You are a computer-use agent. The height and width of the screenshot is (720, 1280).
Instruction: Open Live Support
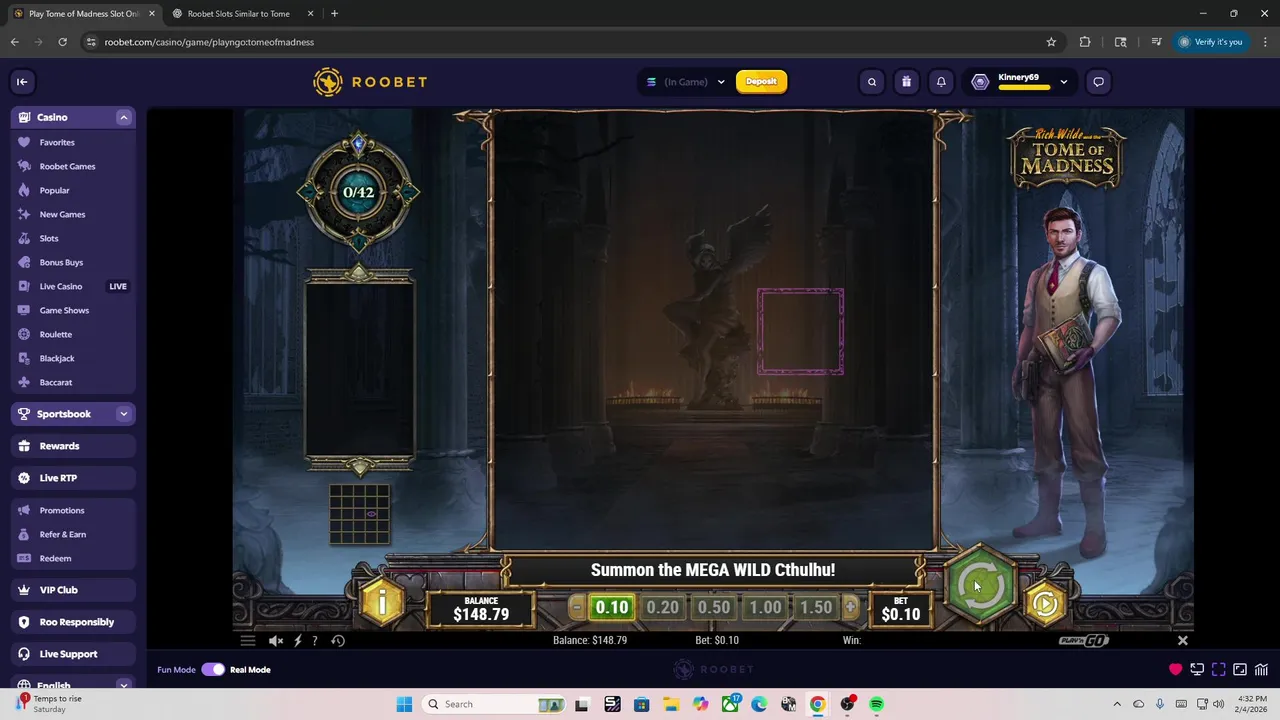tap(72, 654)
